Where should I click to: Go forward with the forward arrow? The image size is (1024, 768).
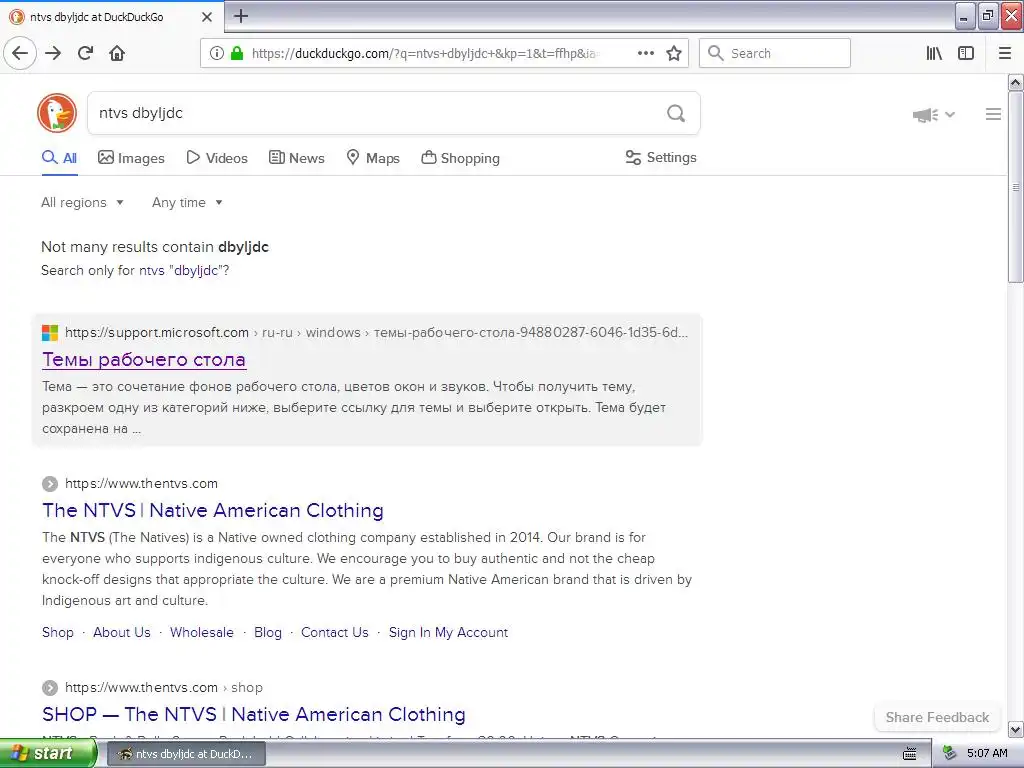click(53, 53)
